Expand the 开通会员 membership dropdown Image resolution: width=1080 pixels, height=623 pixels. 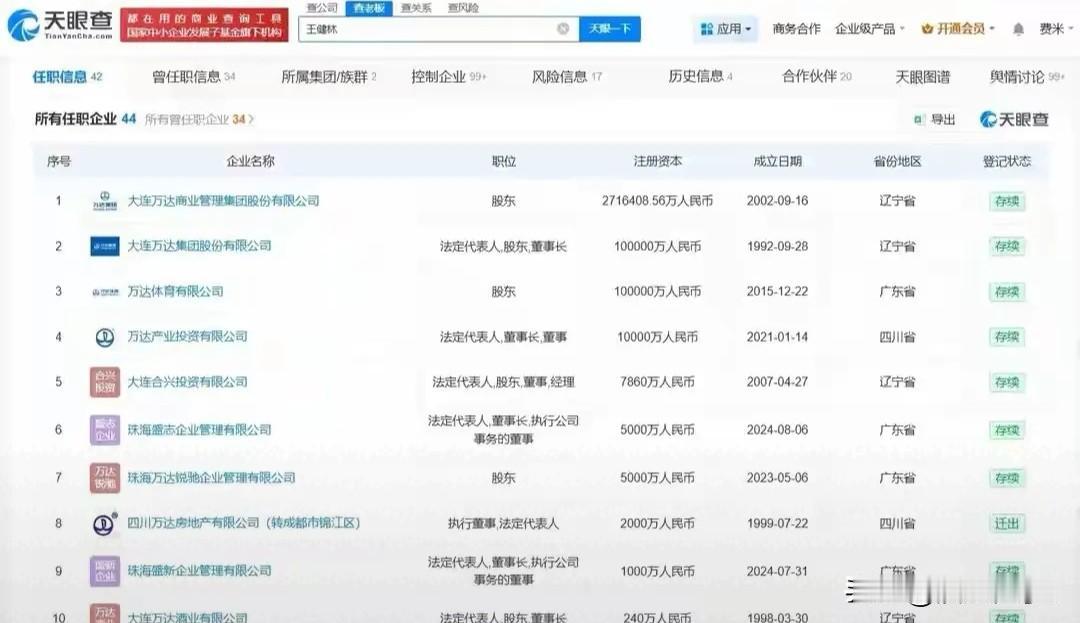pyautogui.click(x=958, y=29)
